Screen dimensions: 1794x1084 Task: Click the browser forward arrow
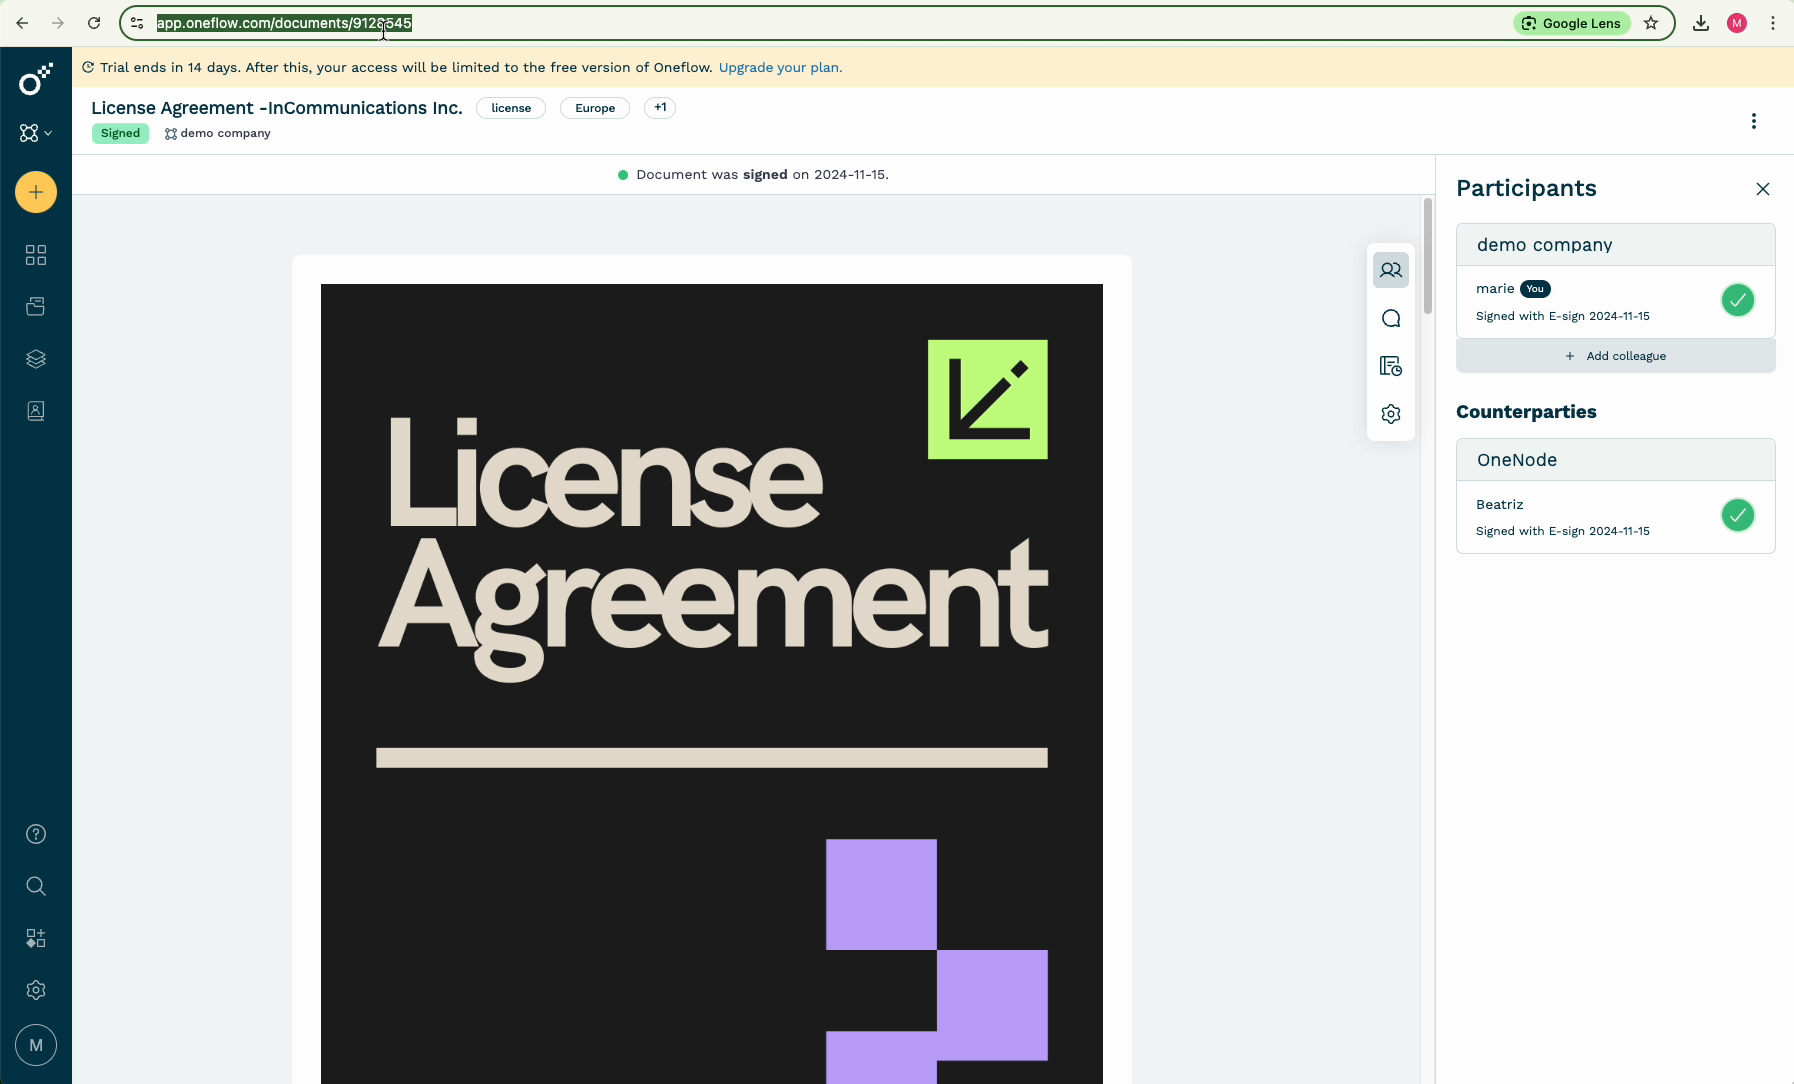coord(58,23)
